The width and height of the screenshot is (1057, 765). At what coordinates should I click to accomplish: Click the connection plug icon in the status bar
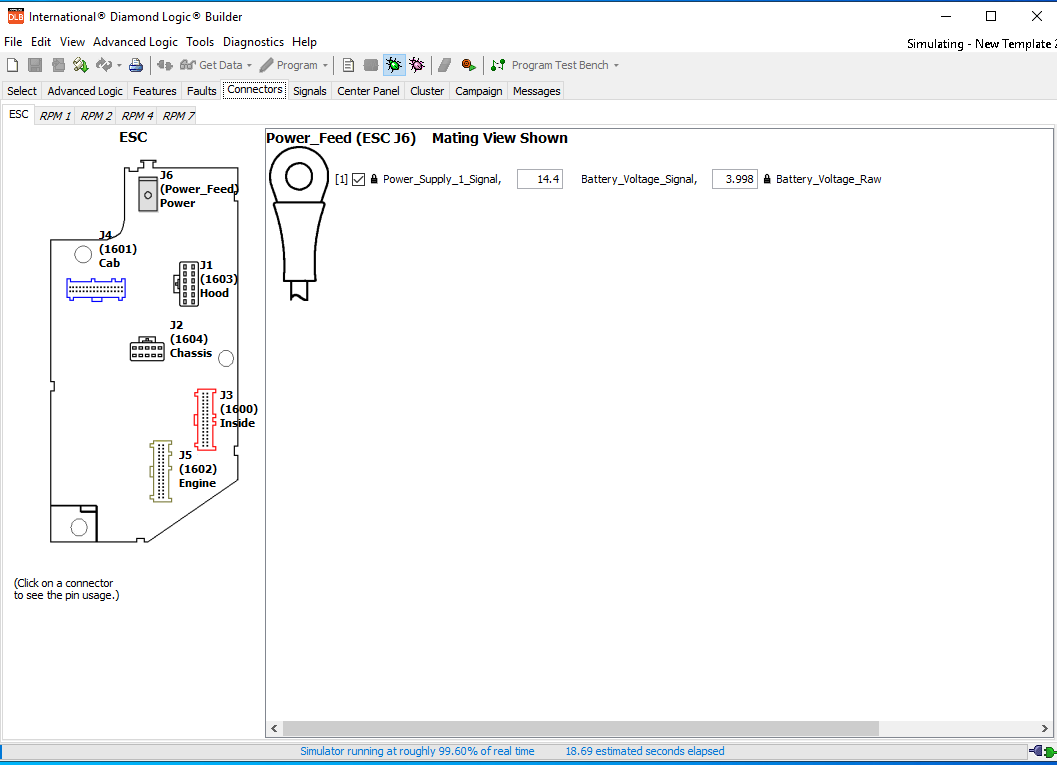coord(1039,750)
